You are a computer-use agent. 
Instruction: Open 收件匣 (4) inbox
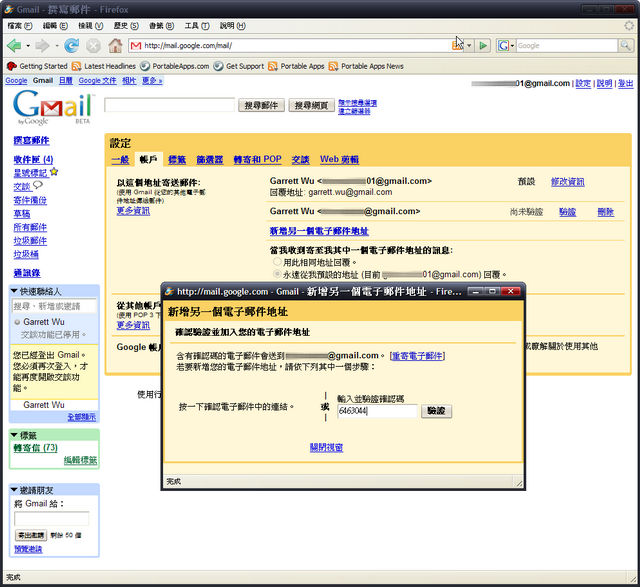pos(33,159)
